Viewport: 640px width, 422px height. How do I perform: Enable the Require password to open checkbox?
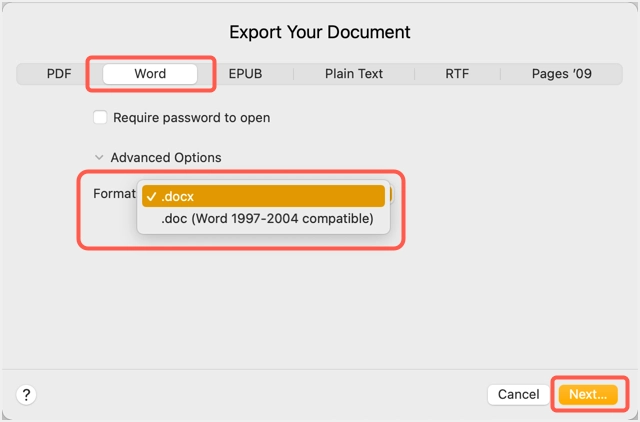tap(100, 118)
